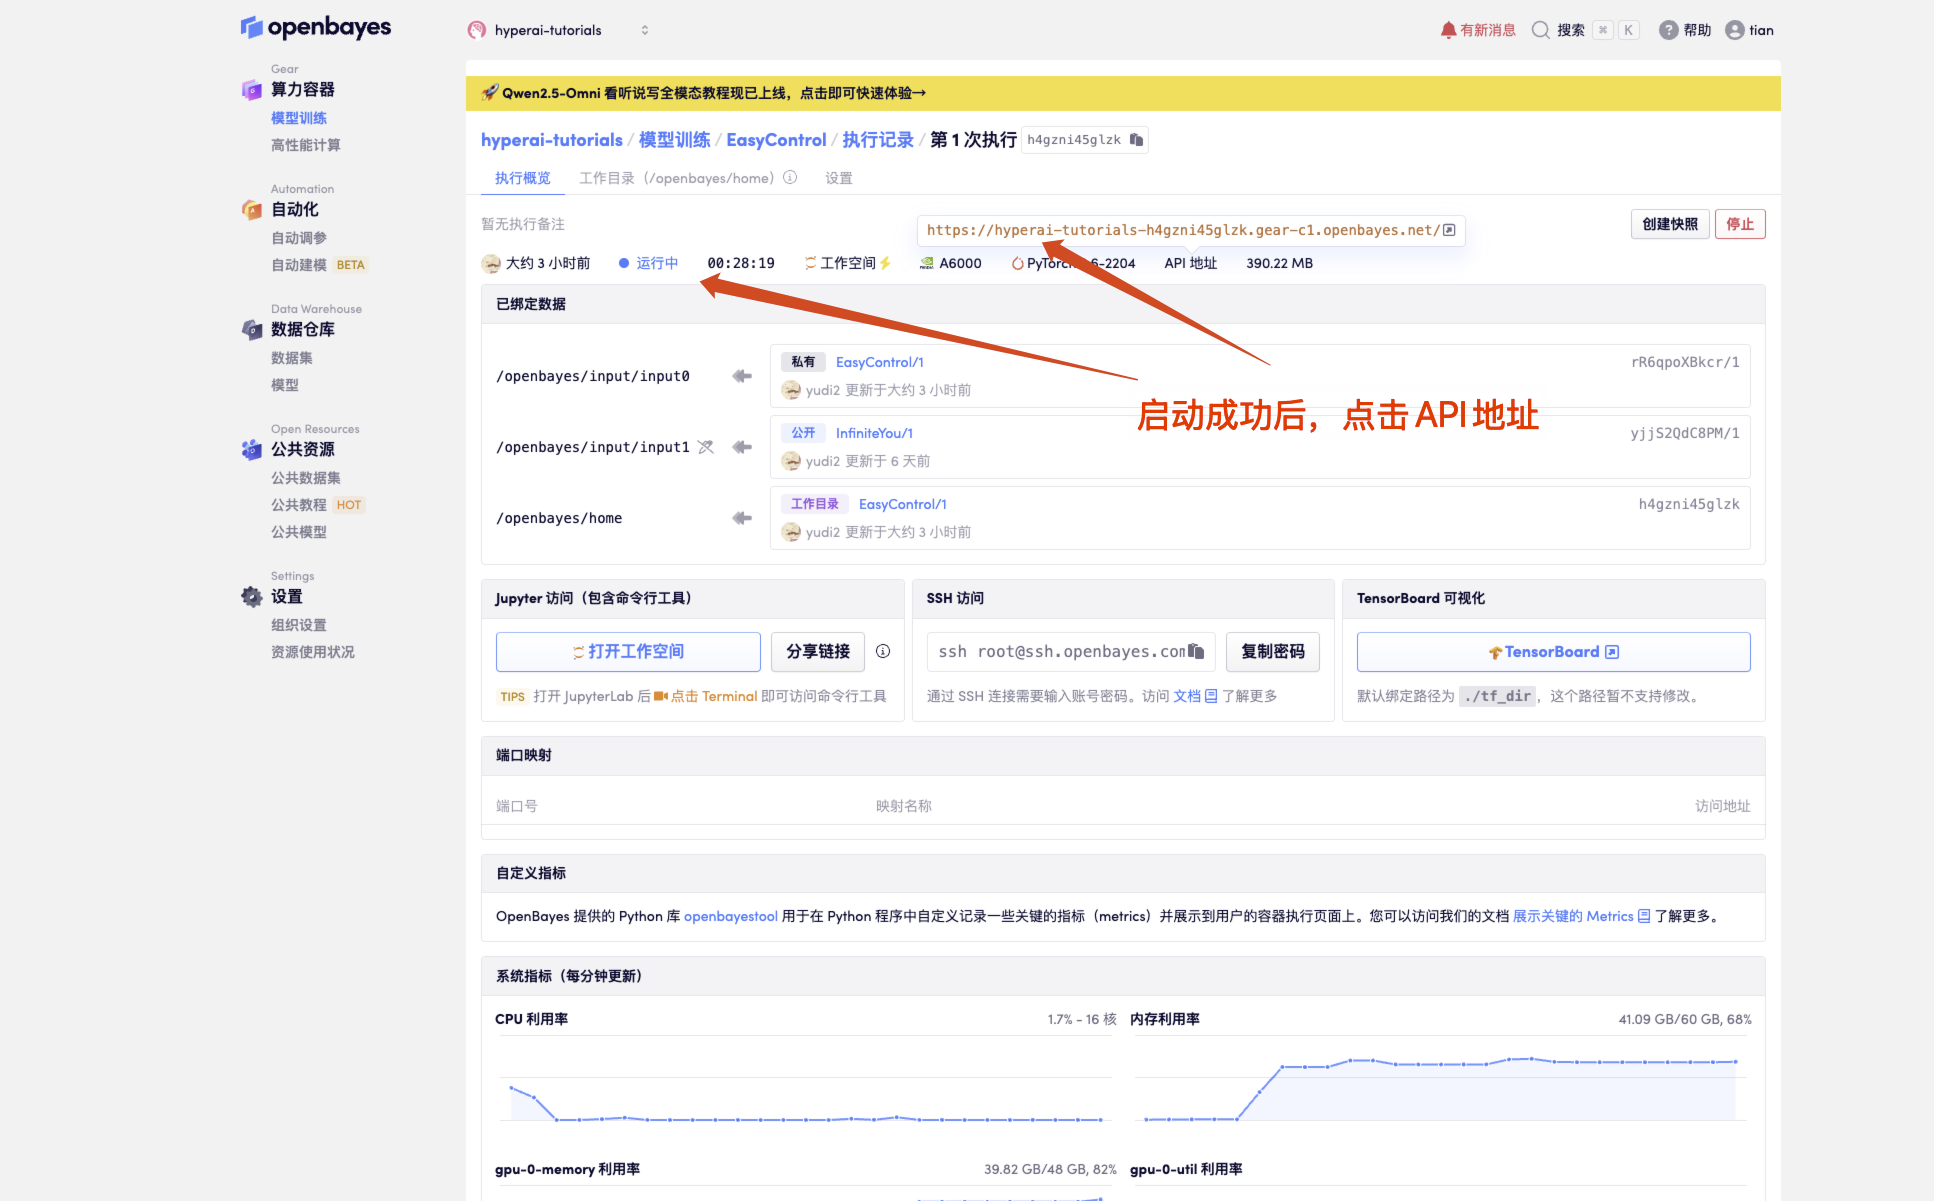Viewport: 1934px width, 1201px height.
Task: Click the A6000 GPU label
Action: pyautogui.click(x=950, y=263)
